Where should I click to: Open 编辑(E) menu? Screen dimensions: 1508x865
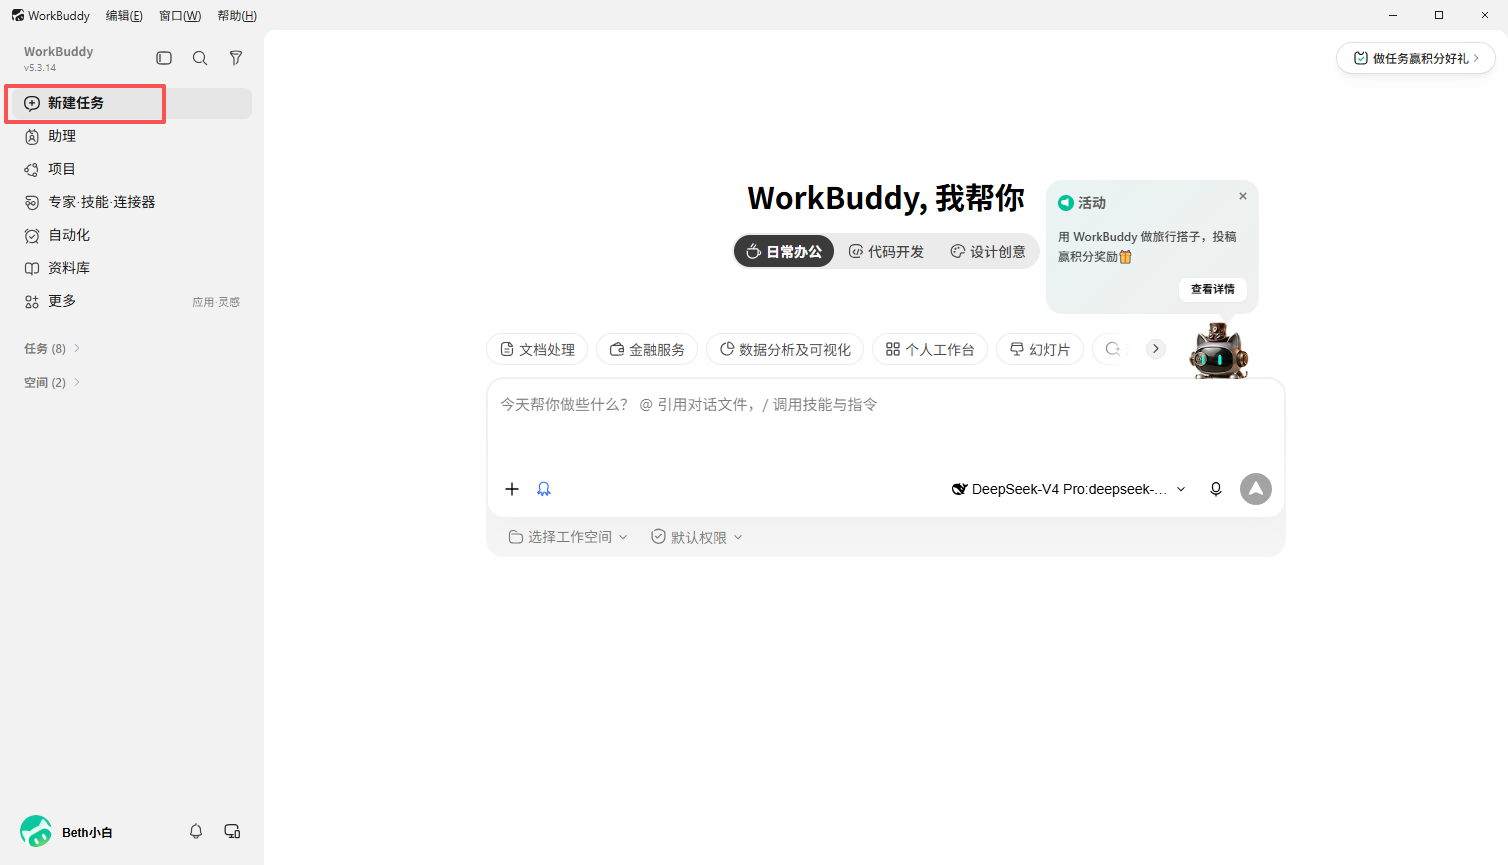[124, 15]
